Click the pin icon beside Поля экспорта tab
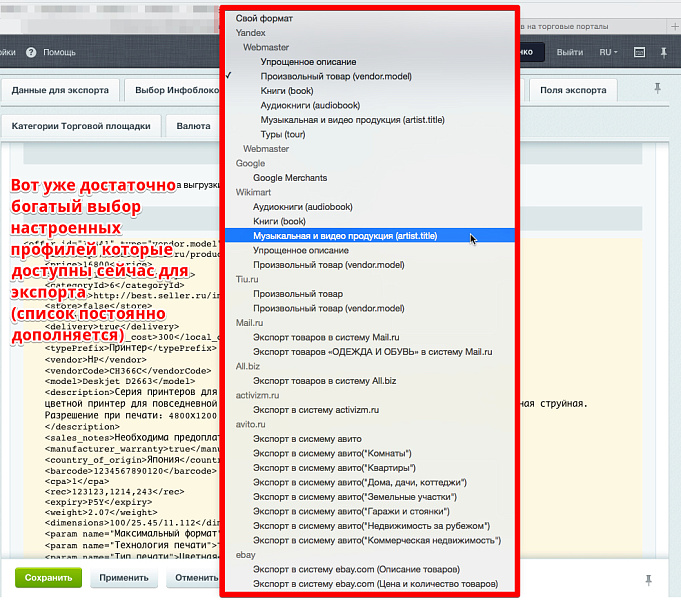Image resolution: width=681 pixels, height=600 pixels. pyautogui.click(x=657, y=89)
